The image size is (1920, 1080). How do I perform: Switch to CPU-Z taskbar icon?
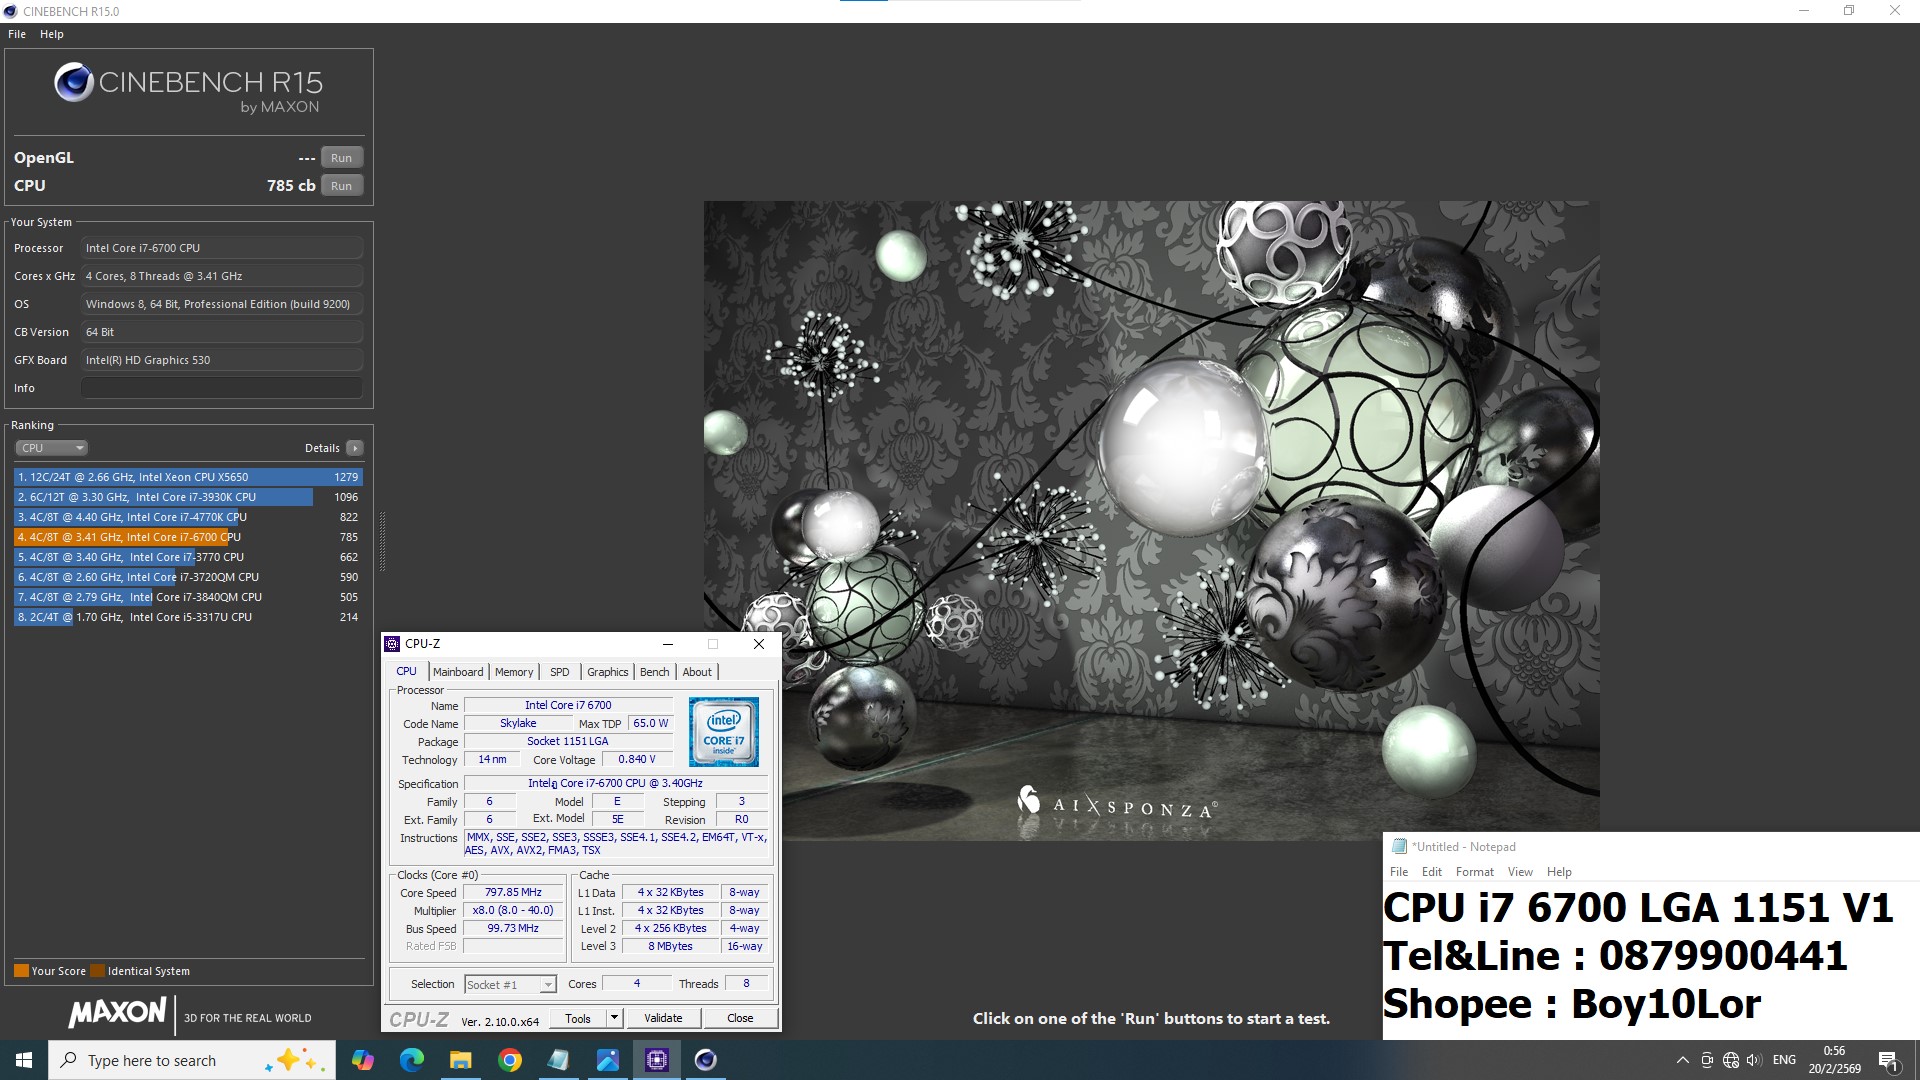click(x=657, y=1060)
